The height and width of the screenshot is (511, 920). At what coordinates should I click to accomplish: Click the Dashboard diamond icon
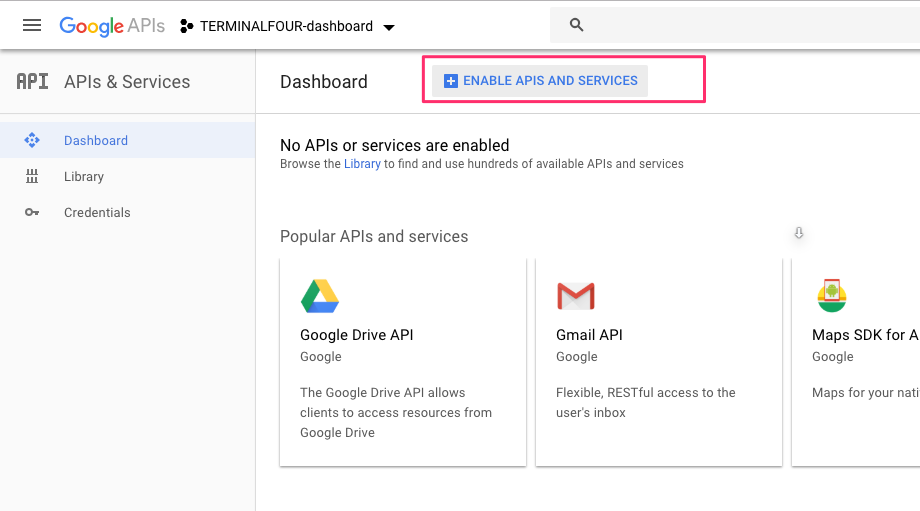click(x=32, y=140)
